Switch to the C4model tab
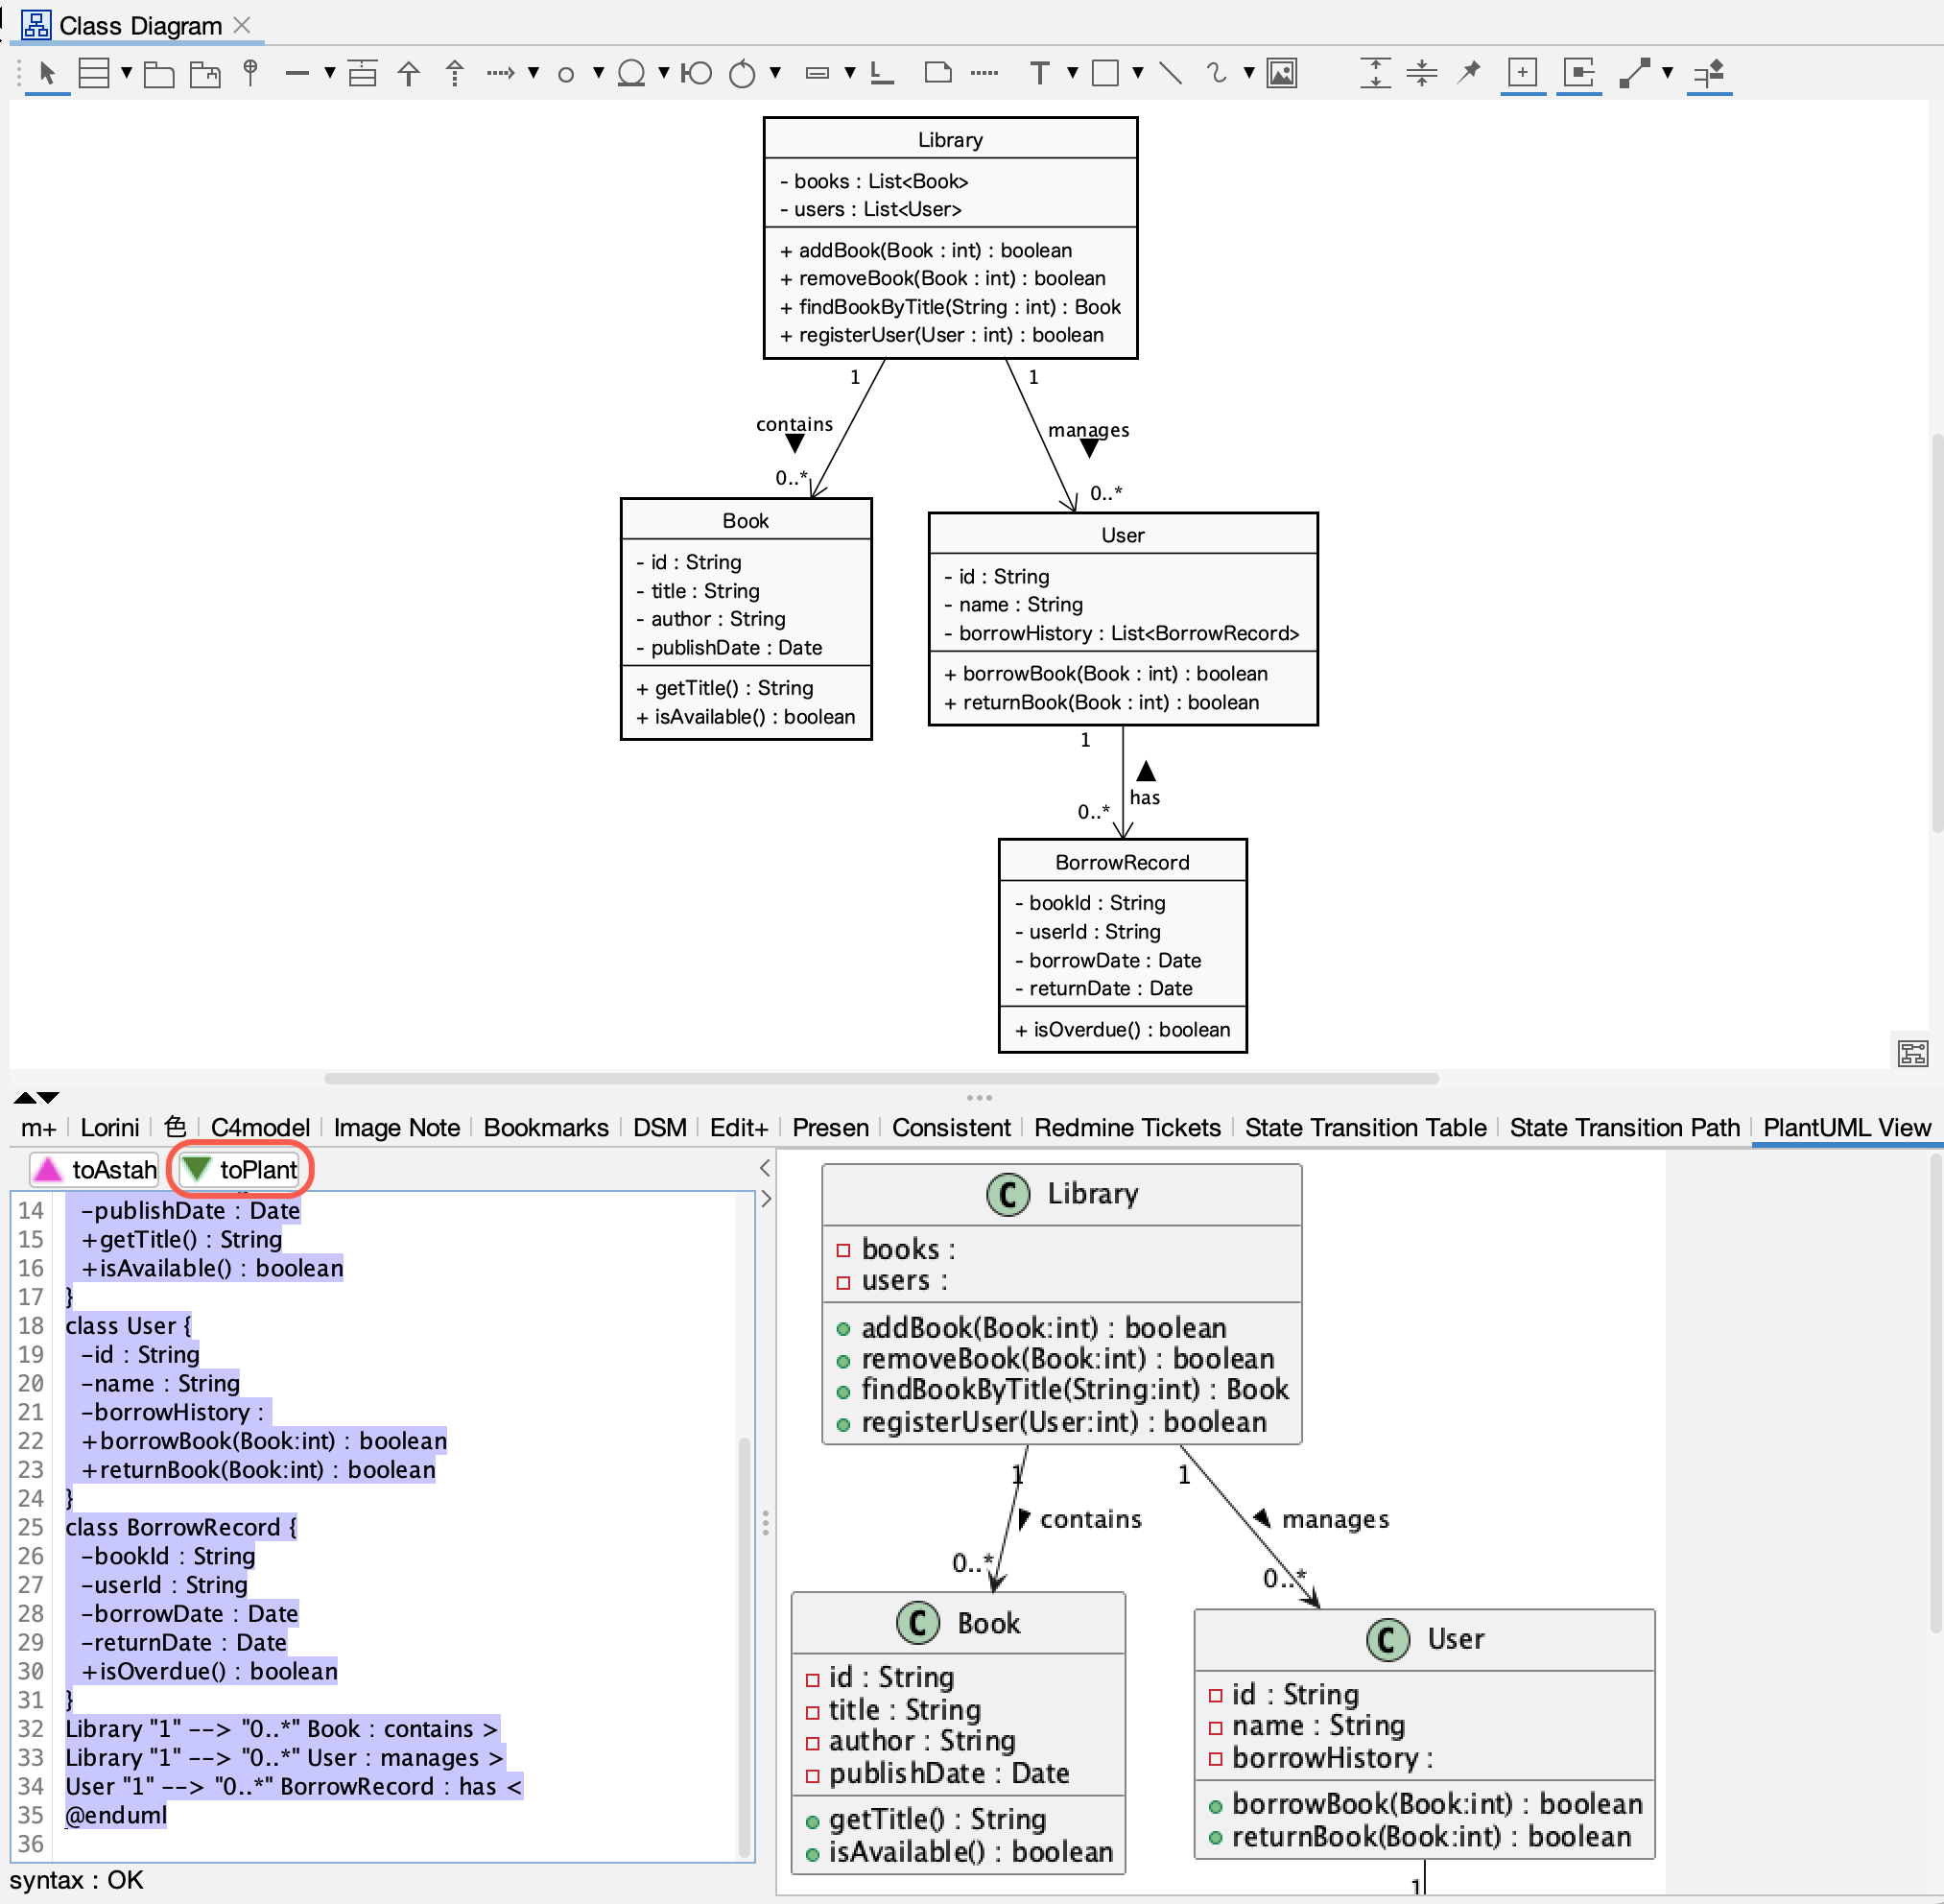 point(260,1127)
